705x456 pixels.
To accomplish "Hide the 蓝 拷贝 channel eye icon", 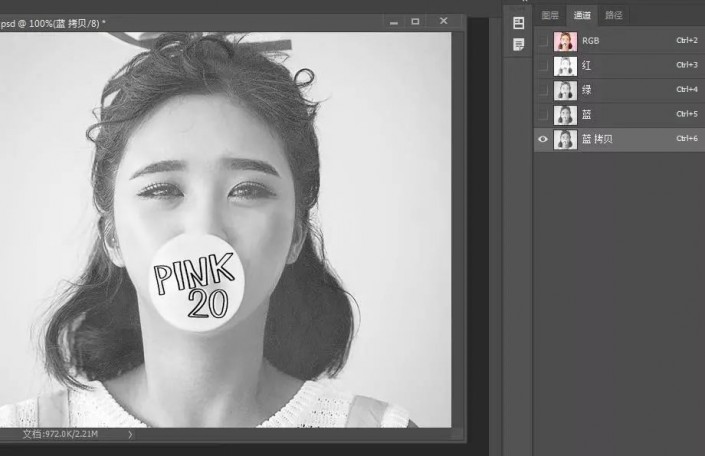I will point(543,139).
